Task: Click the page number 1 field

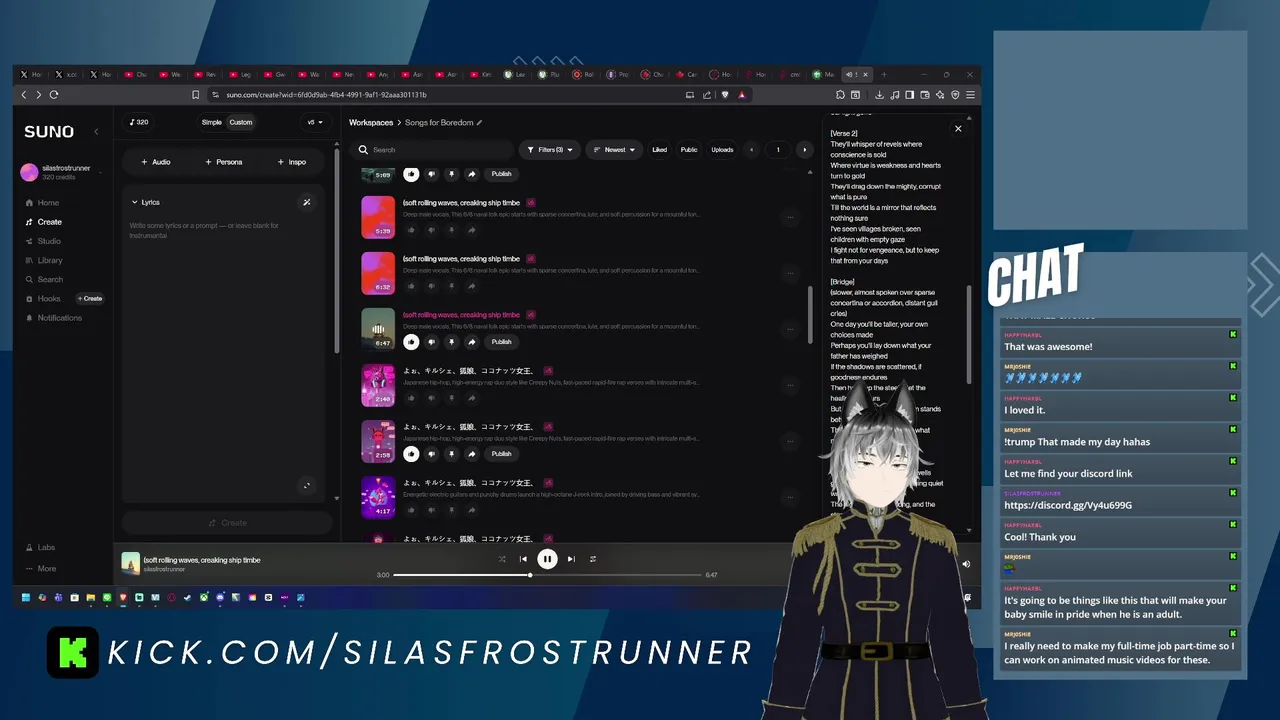Action: pyautogui.click(x=778, y=150)
